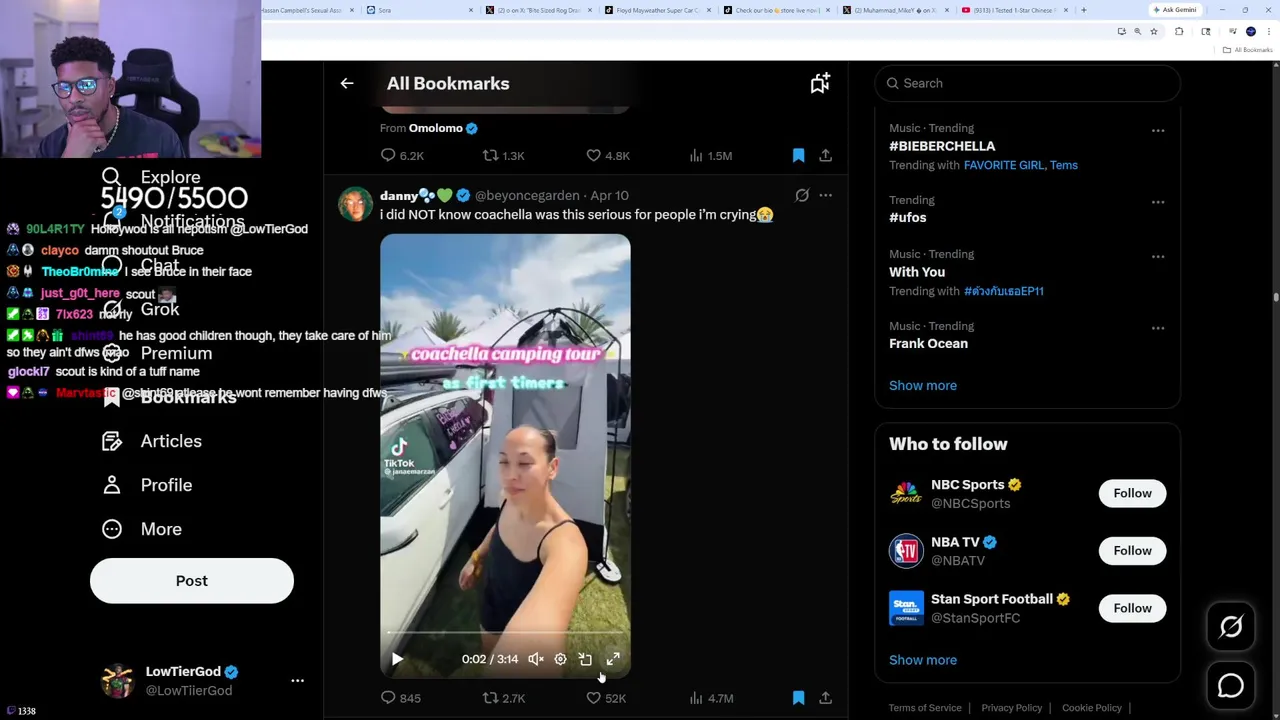1280x720 pixels.
Task: Open Privacy Policy link
Action: (1012, 708)
